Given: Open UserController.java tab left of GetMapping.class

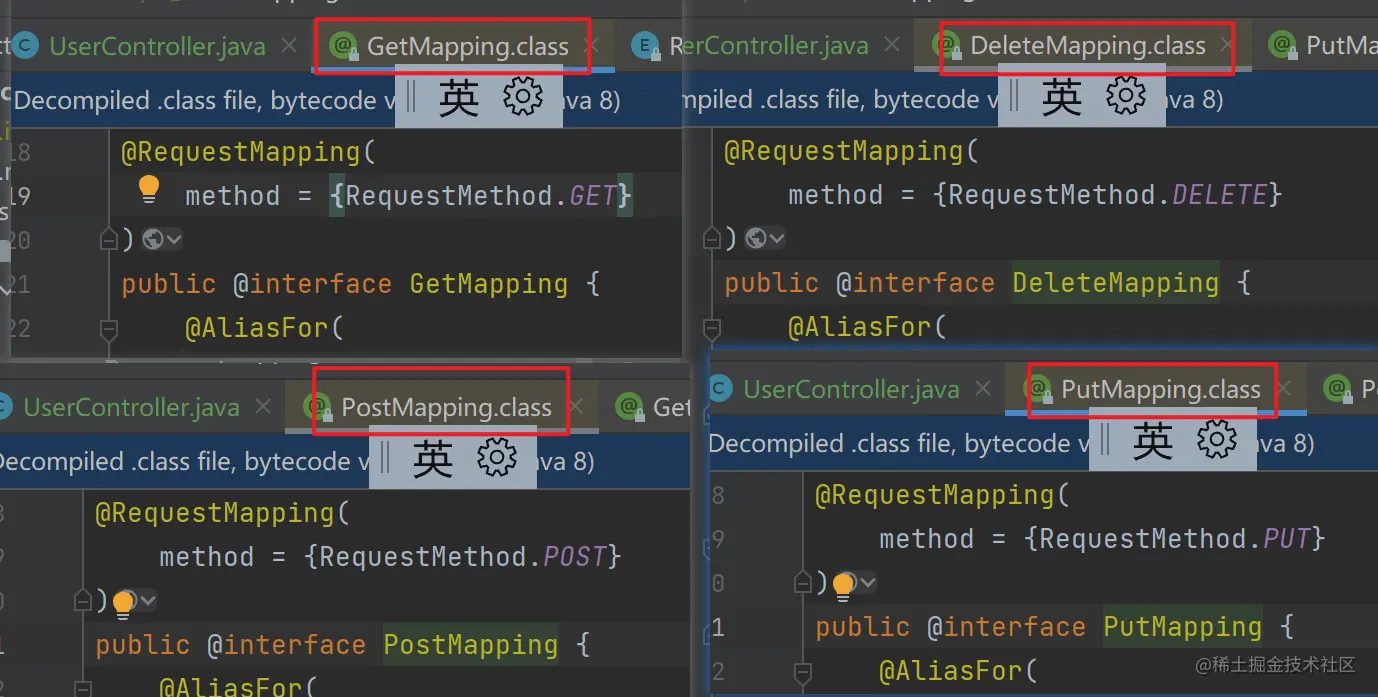Looking at the screenshot, I should (157, 46).
